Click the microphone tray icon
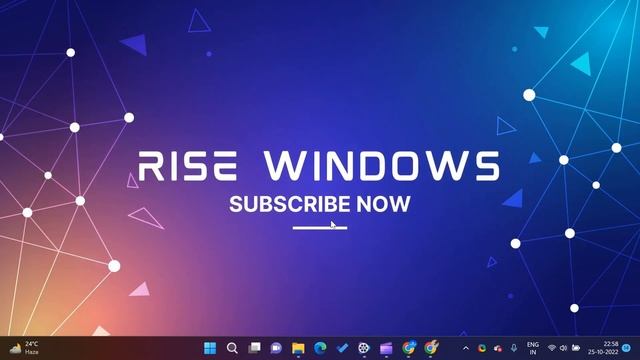Image resolution: width=640 pixels, height=360 pixels. (x=514, y=348)
